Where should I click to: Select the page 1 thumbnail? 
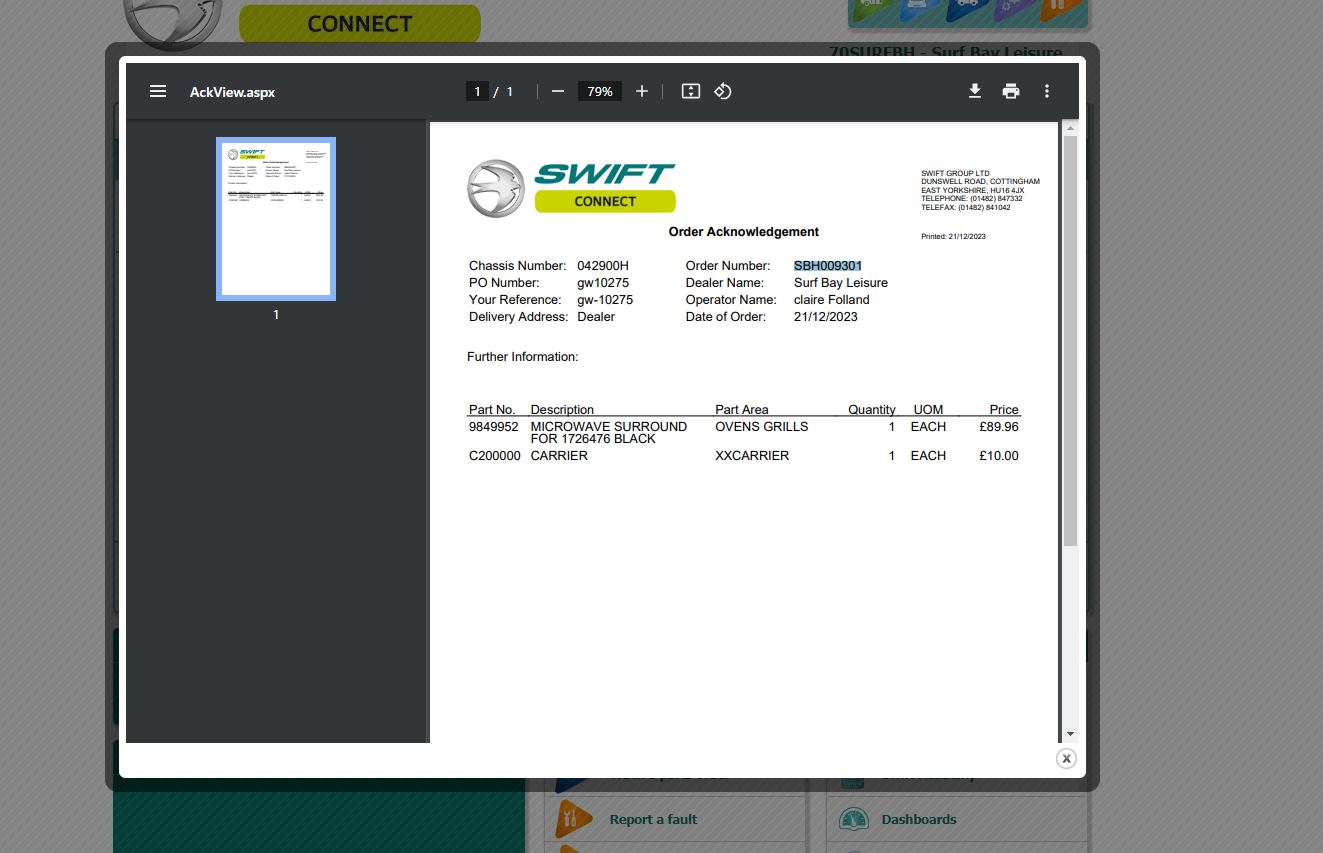276,219
